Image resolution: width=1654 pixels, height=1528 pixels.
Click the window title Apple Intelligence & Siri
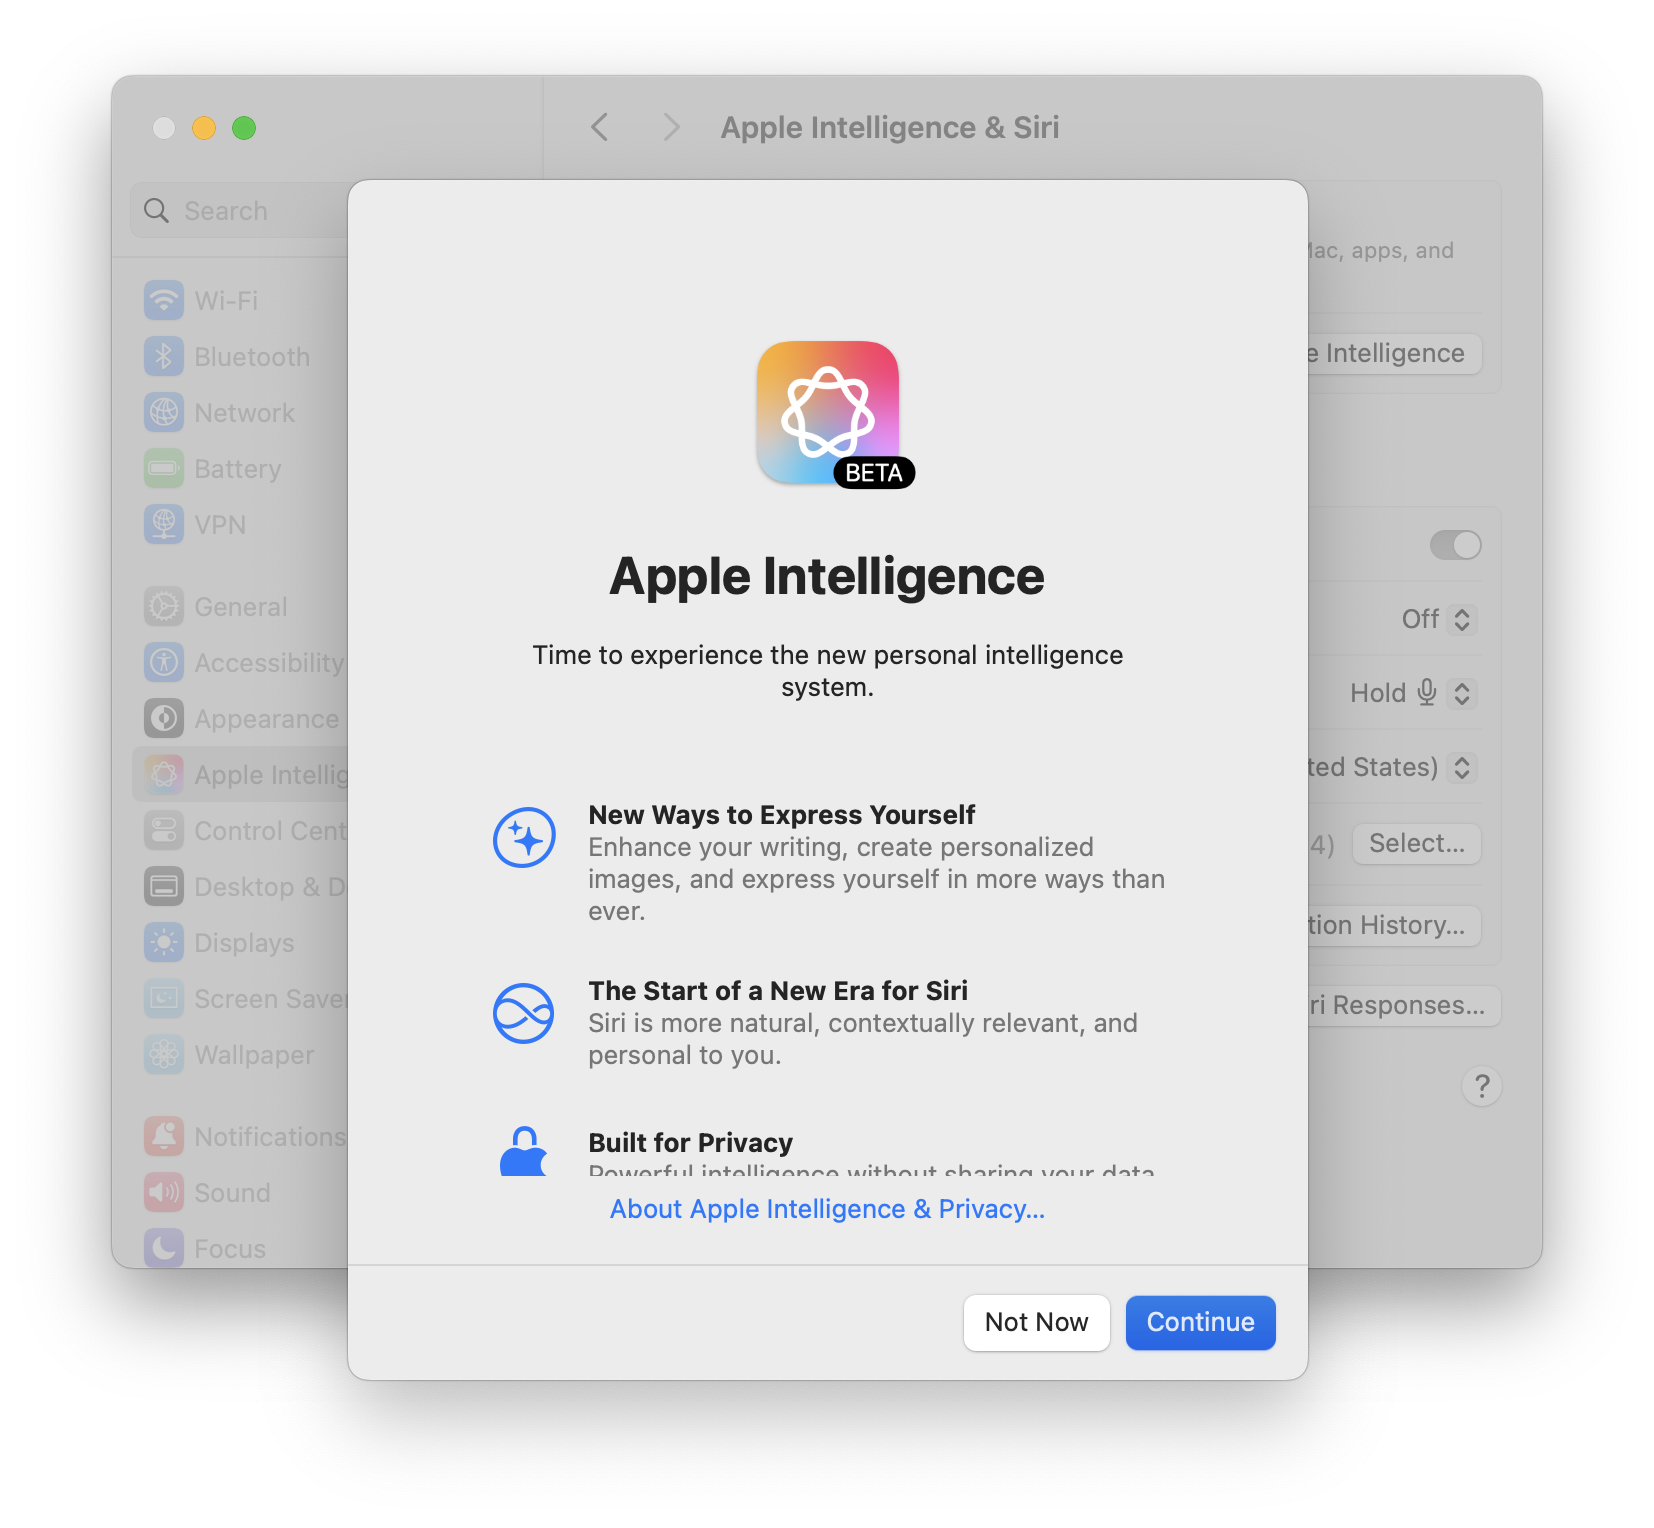(890, 127)
